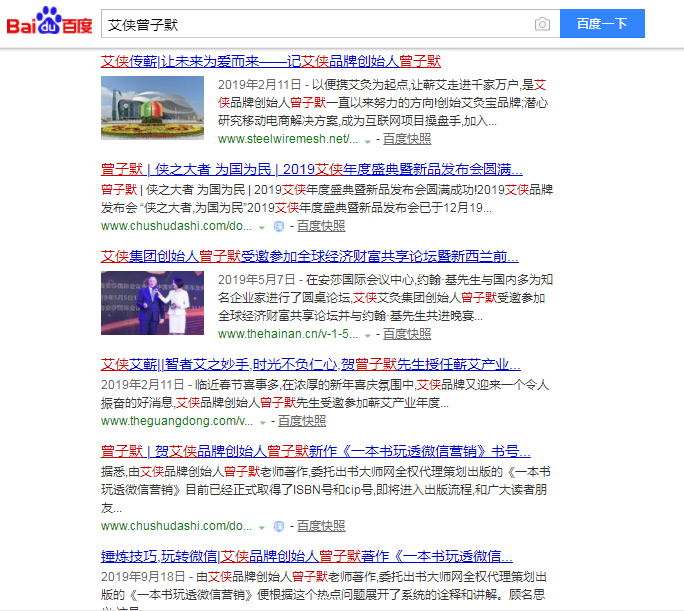Expand dropdown arrow next to steelwiremesh.net URL
Image resolution: width=684 pixels, height=611 pixels.
pos(368,140)
